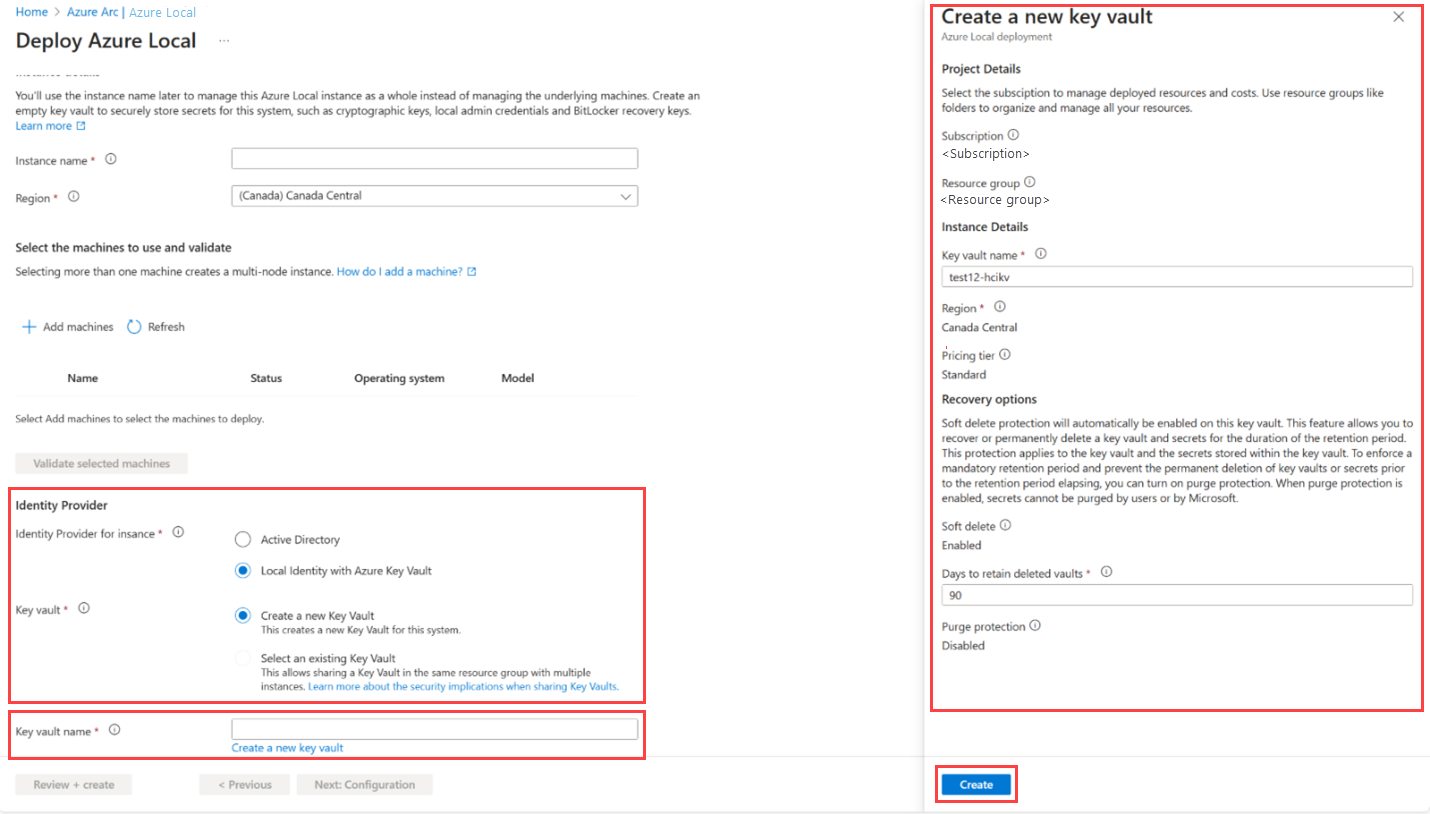Click the Name column header

pos(83,378)
